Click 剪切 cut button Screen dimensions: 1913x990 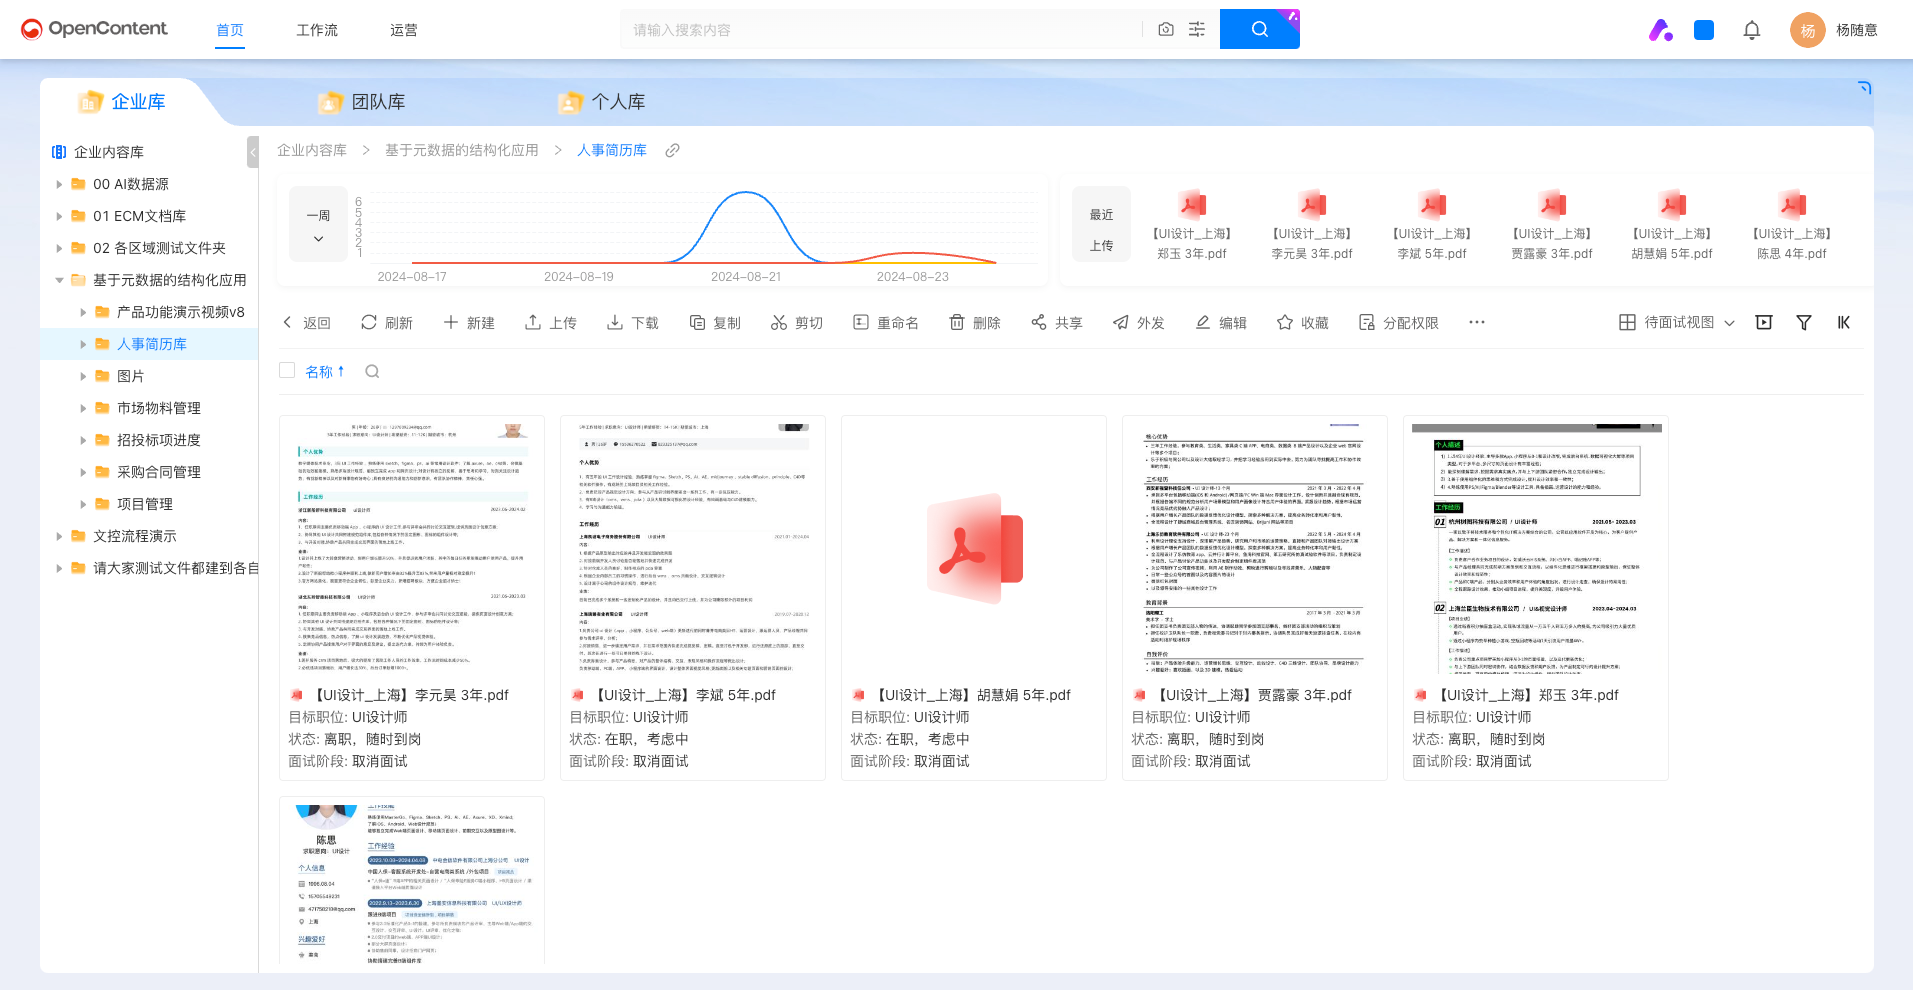[797, 322]
